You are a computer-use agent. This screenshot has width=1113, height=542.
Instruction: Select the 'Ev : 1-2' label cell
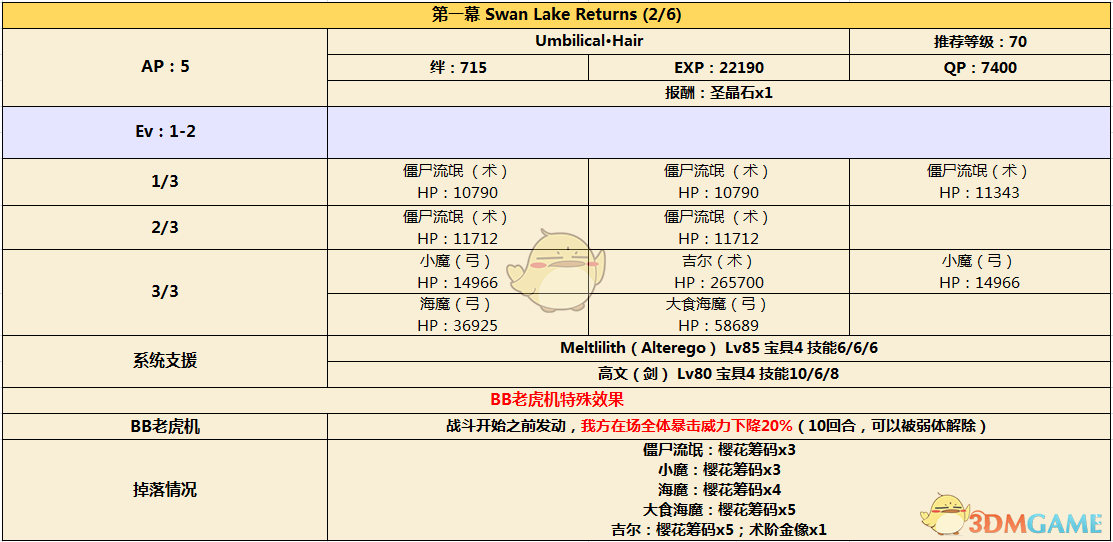(165, 133)
